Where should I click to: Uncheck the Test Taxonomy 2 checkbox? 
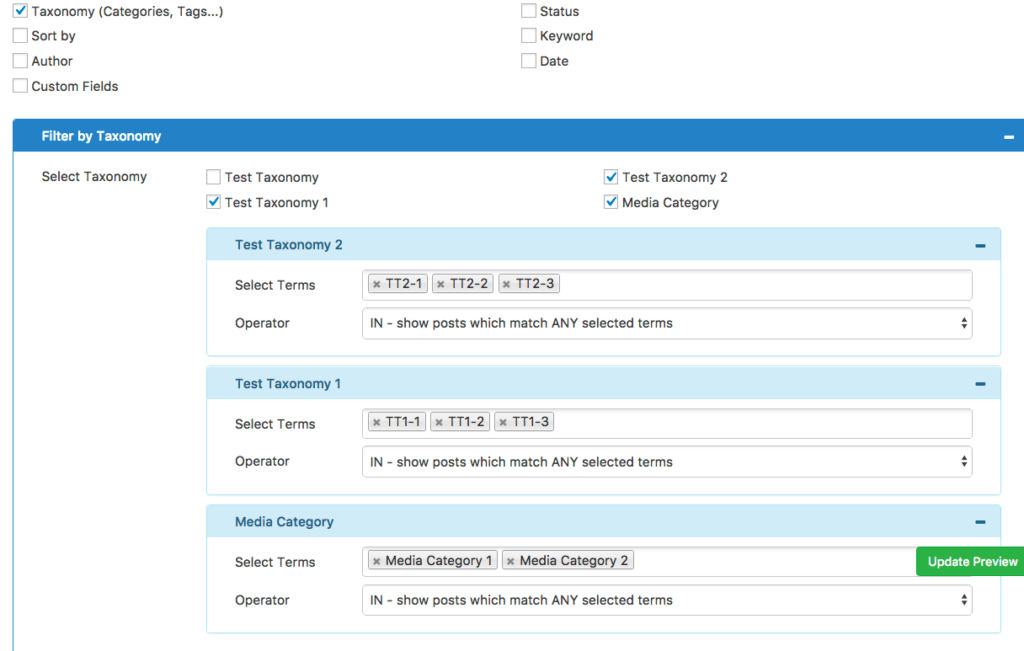pos(611,177)
